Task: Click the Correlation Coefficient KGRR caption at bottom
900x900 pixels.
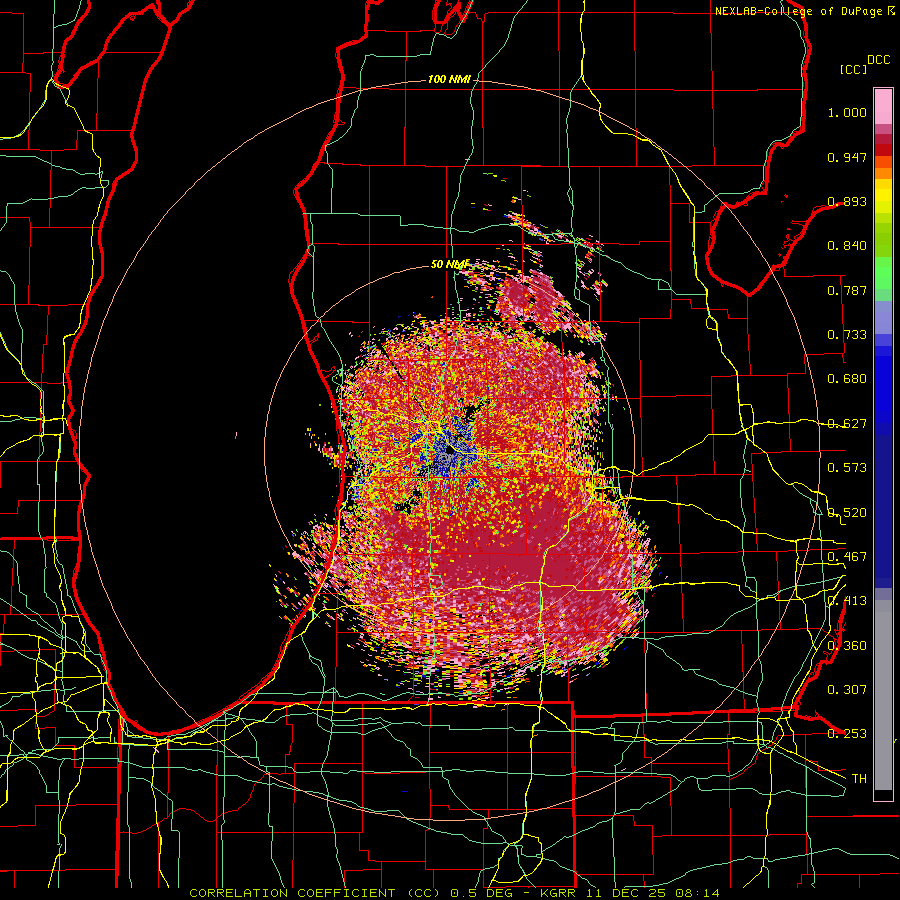Action: point(454,893)
